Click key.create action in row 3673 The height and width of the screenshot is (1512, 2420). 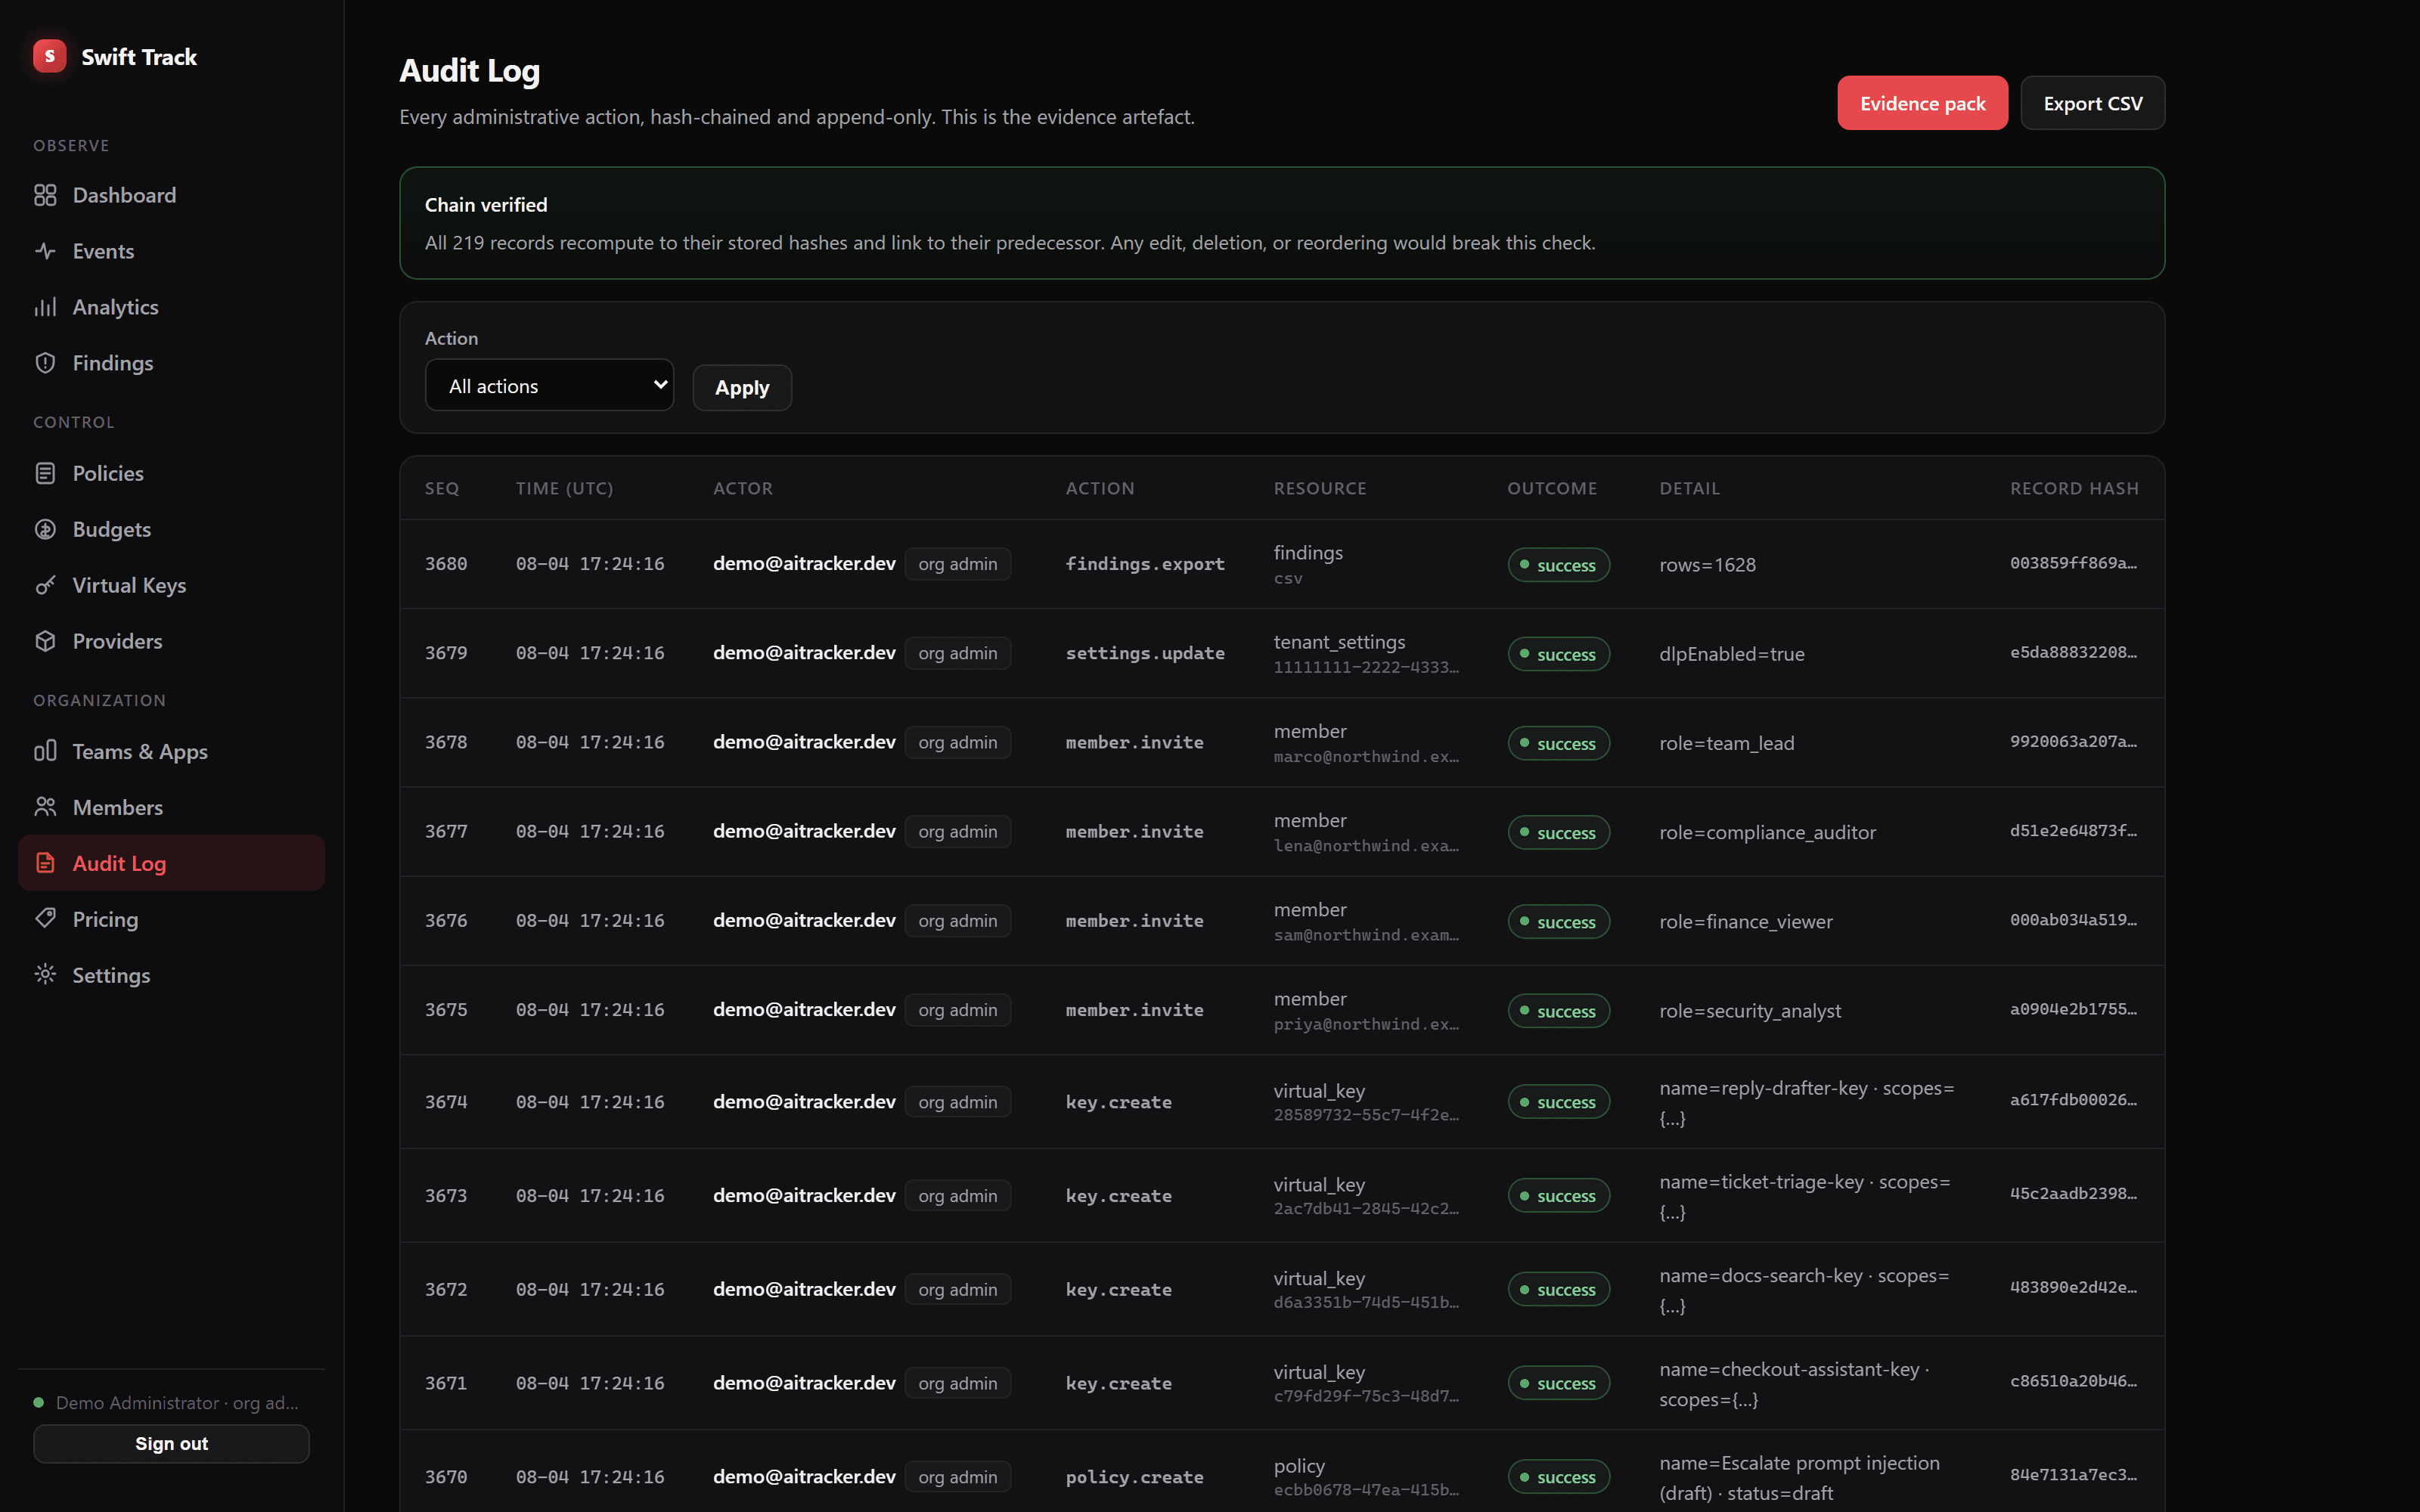[1118, 1196]
